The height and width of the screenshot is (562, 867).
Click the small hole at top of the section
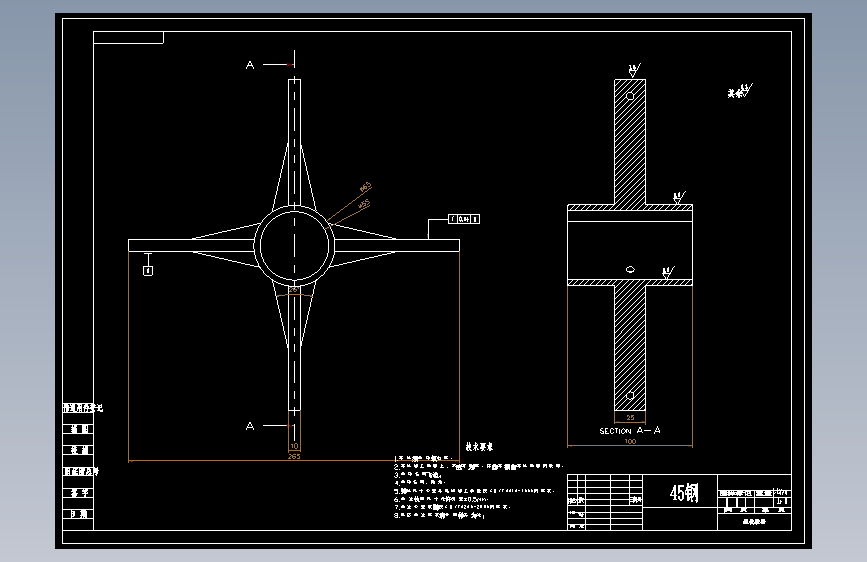(630, 96)
